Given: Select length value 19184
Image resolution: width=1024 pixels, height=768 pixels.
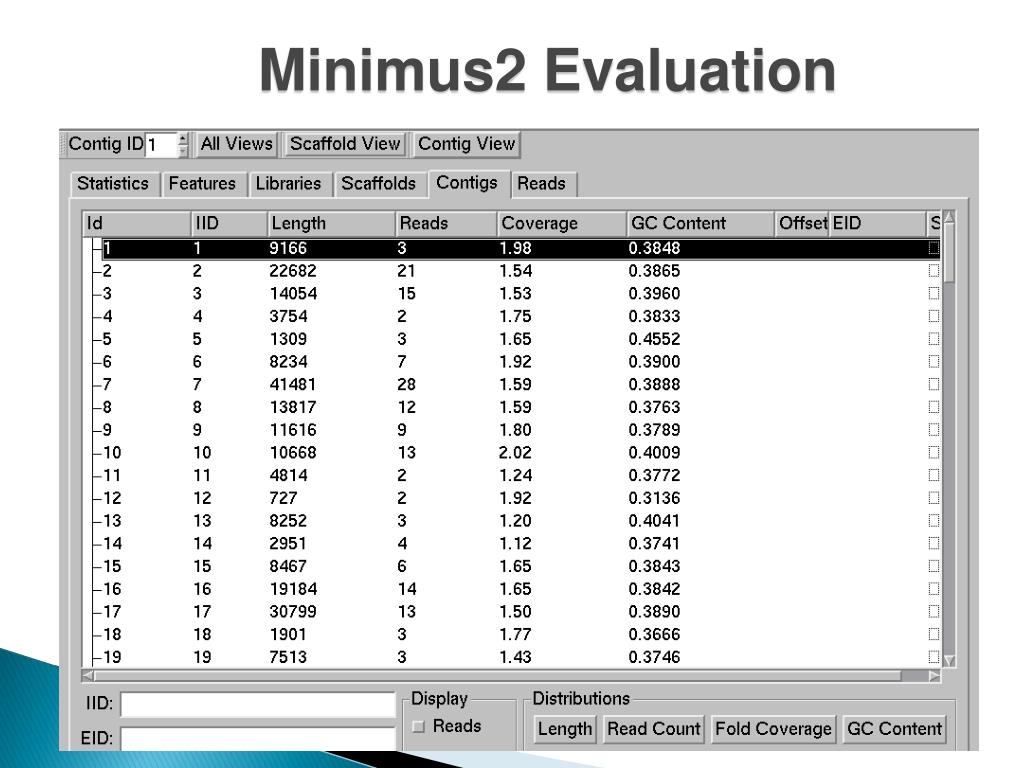Looking at the screenshot, I should pyautogui.click(x=293, y=589).
